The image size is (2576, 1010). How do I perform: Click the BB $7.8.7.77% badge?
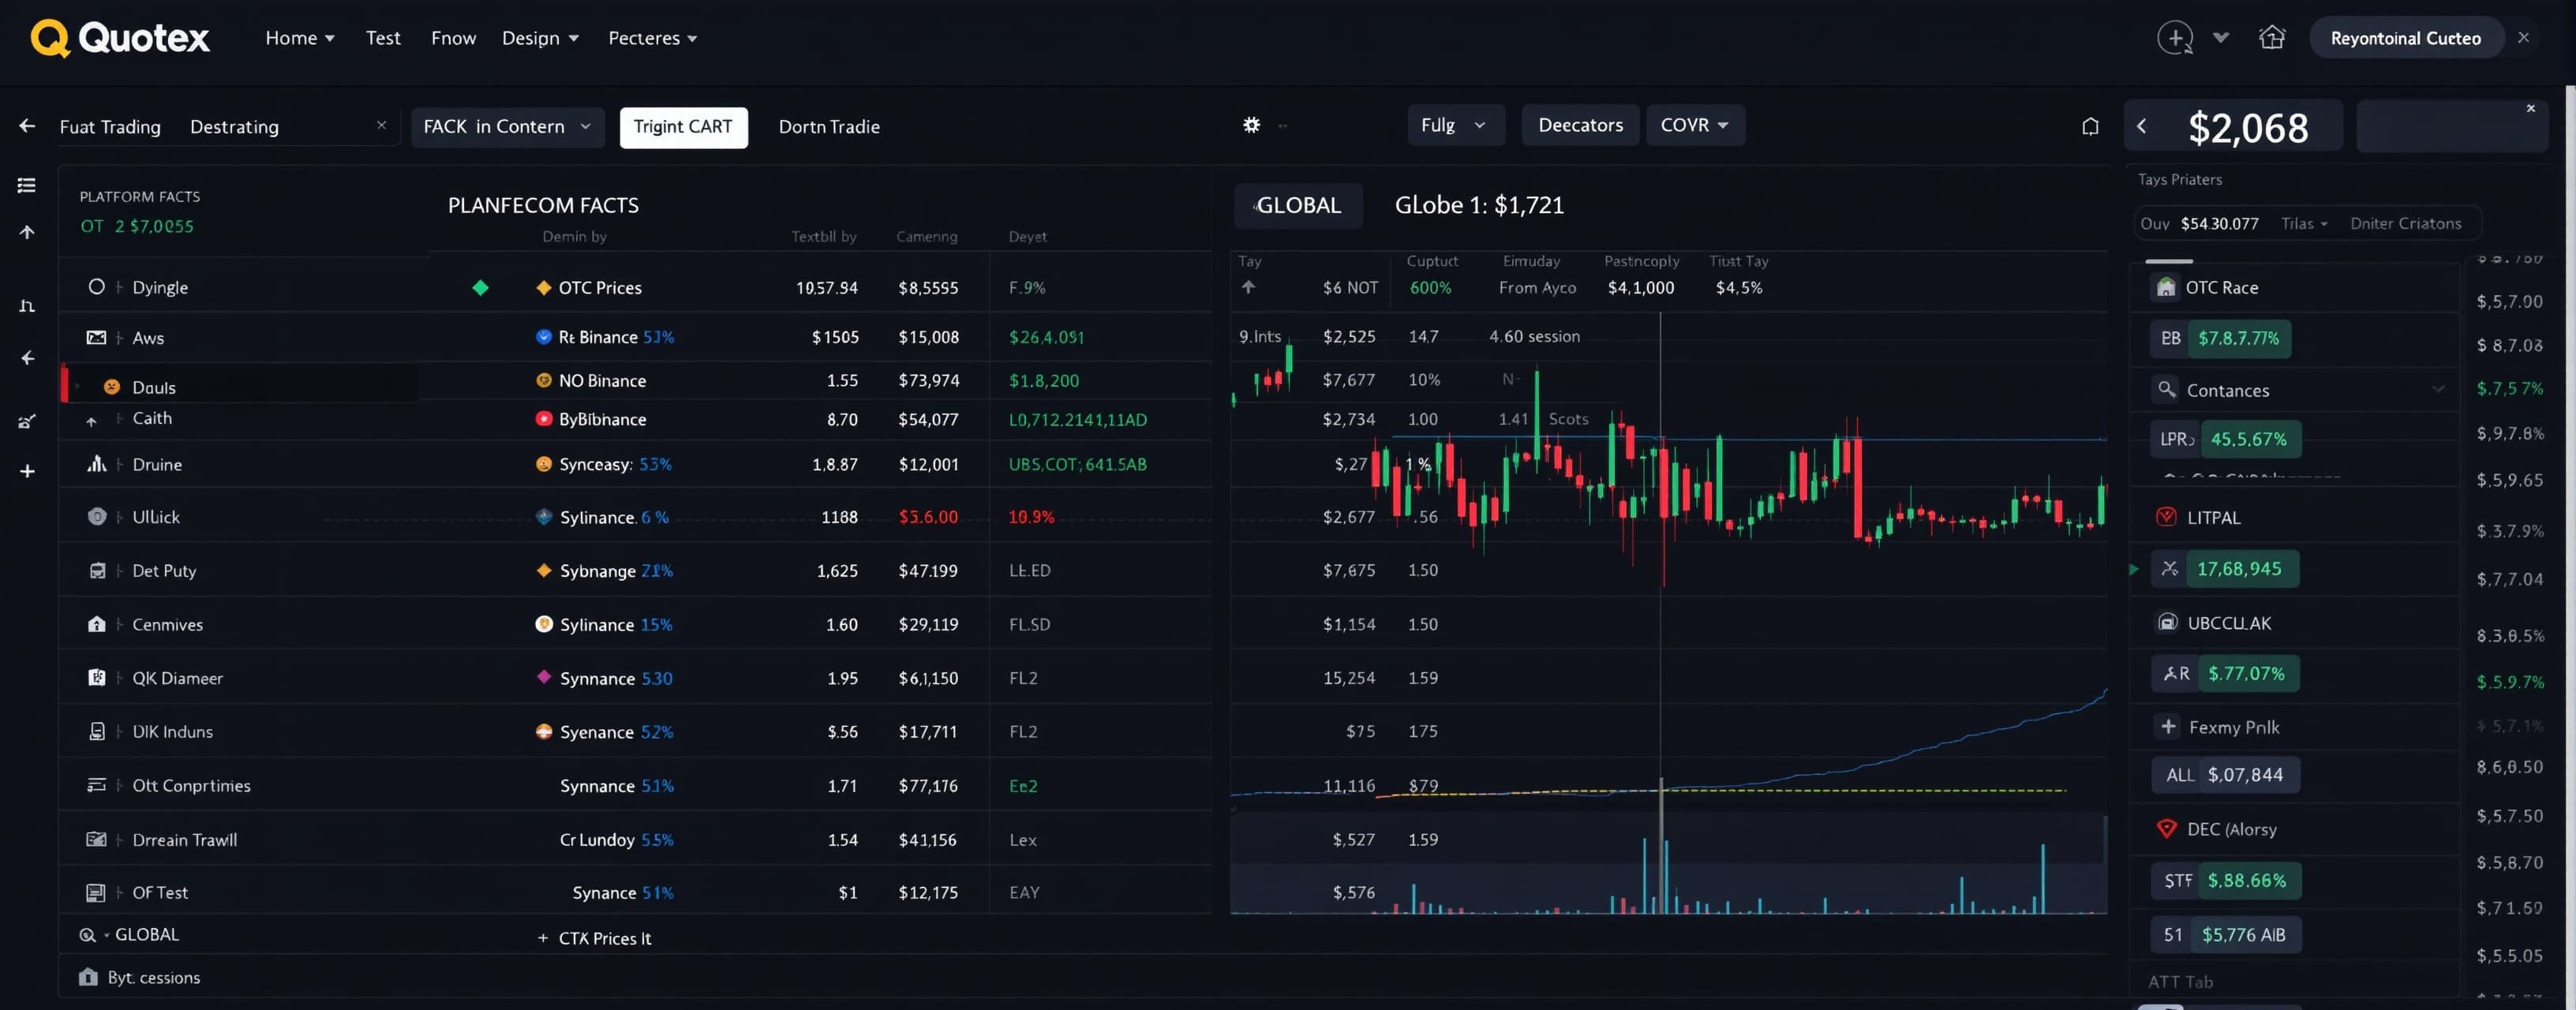point(2220,338)
